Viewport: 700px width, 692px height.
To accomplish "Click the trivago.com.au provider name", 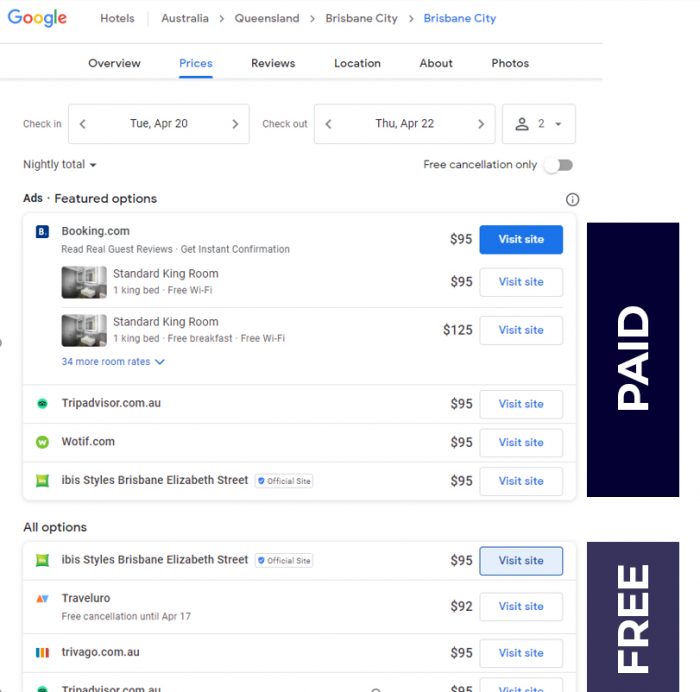I will pos(100,652).
